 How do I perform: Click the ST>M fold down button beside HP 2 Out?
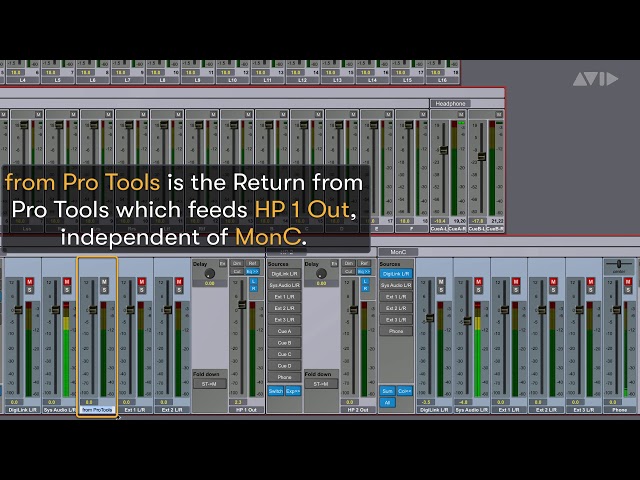(321, 384)
